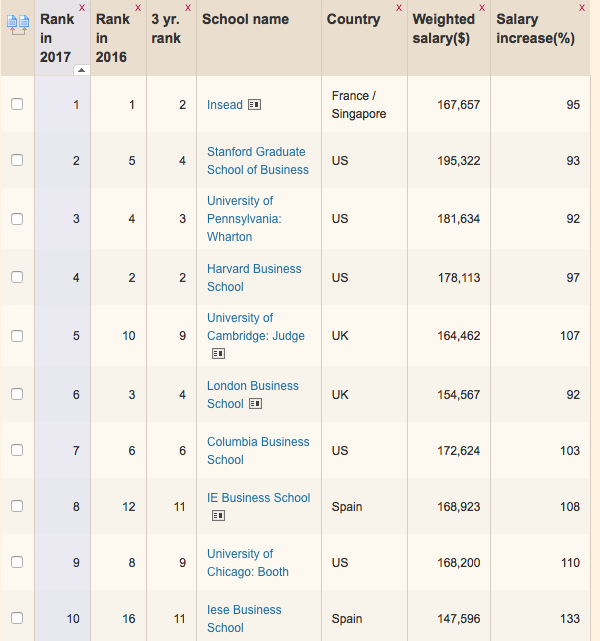The height and width of the screenshot is (641, 600).
Task: Check the IE Business School checkbox
Action: [17, 506]
